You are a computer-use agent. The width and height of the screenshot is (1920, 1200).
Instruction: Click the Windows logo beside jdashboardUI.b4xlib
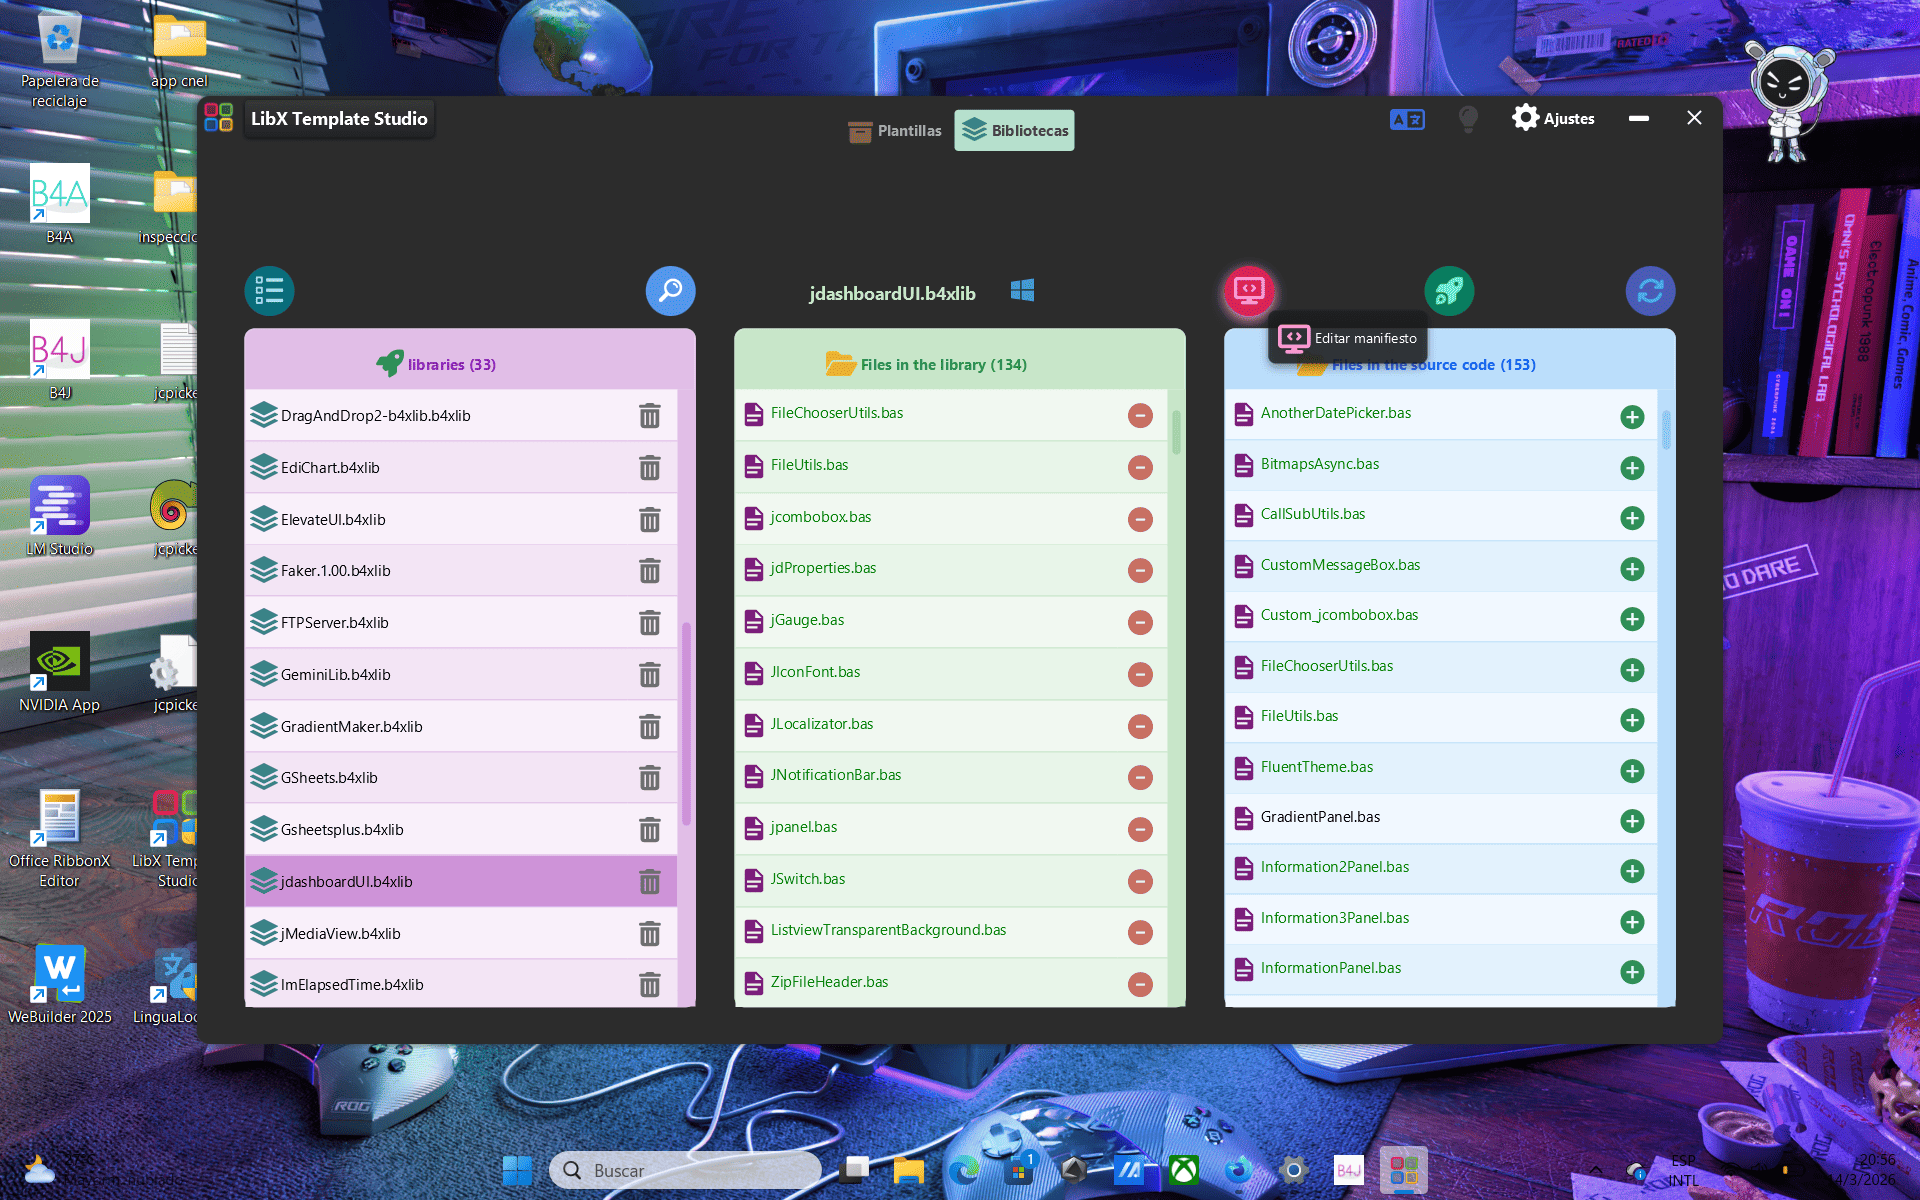point(1022,291)
